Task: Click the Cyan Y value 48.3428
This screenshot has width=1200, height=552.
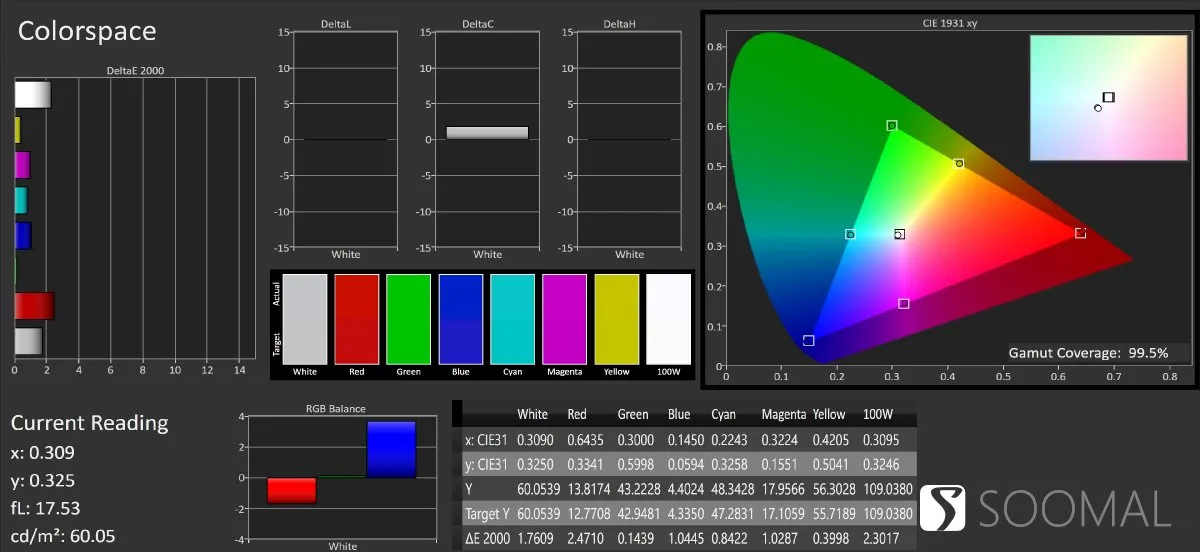Action: (731, 489)
